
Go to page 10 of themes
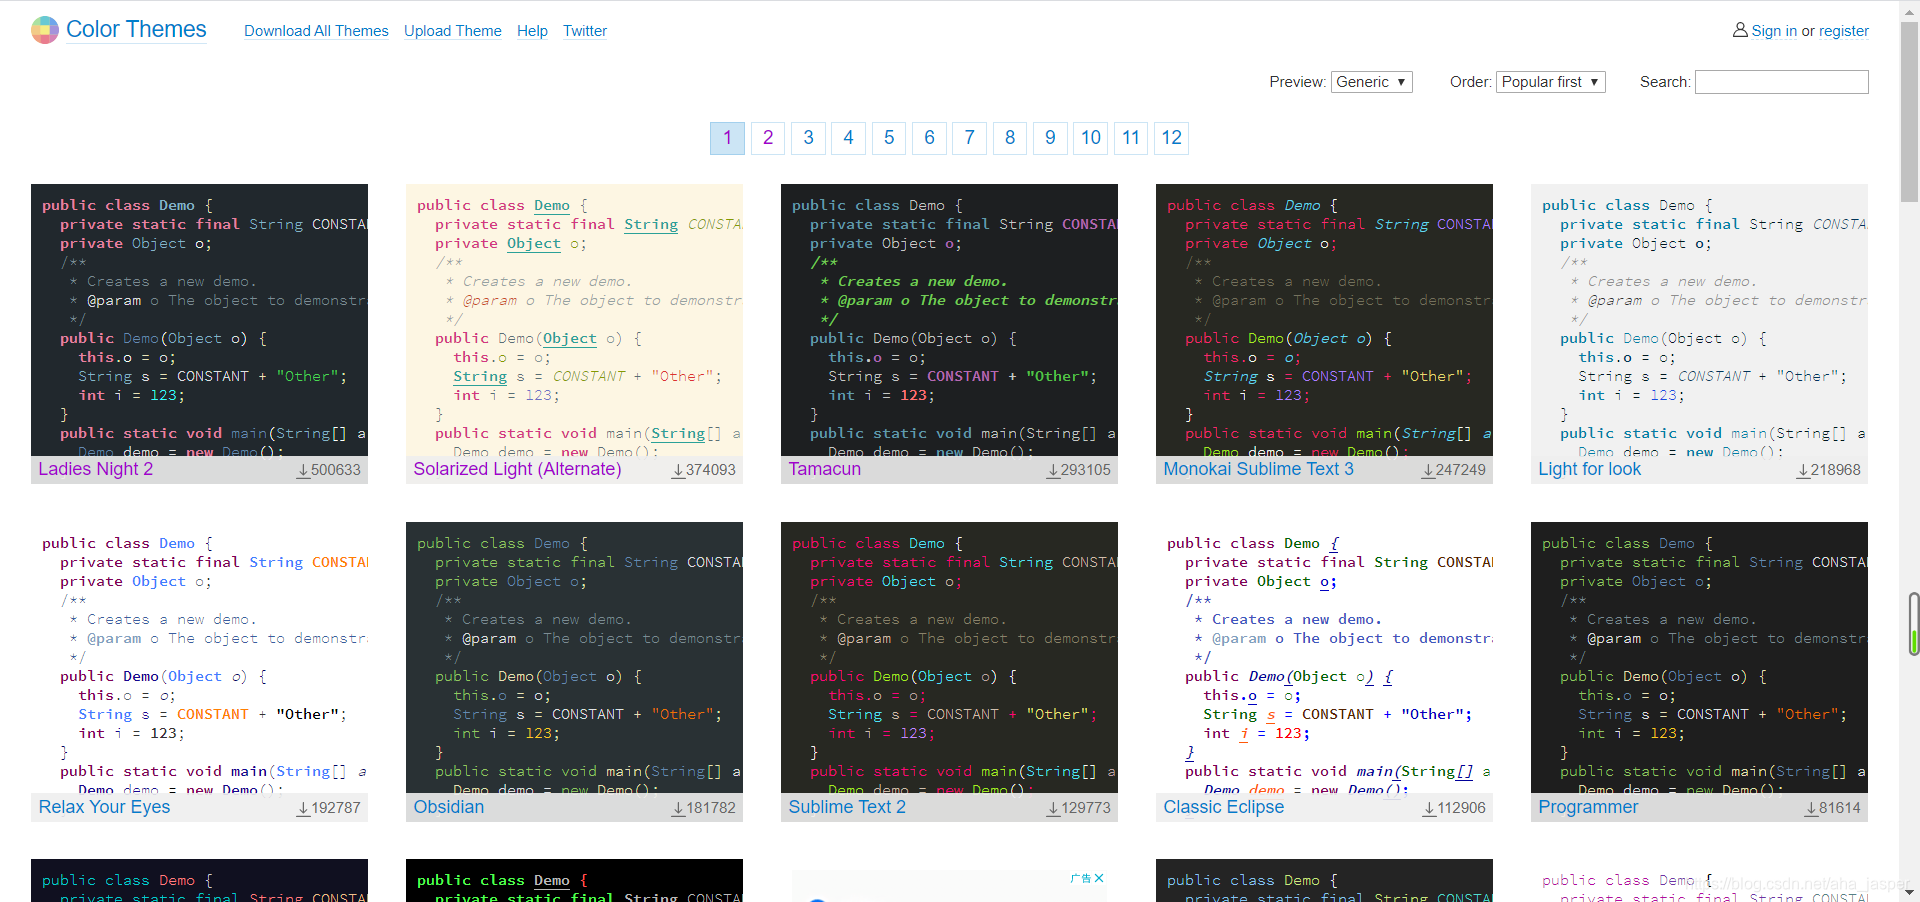click(x=1091, y=138)
